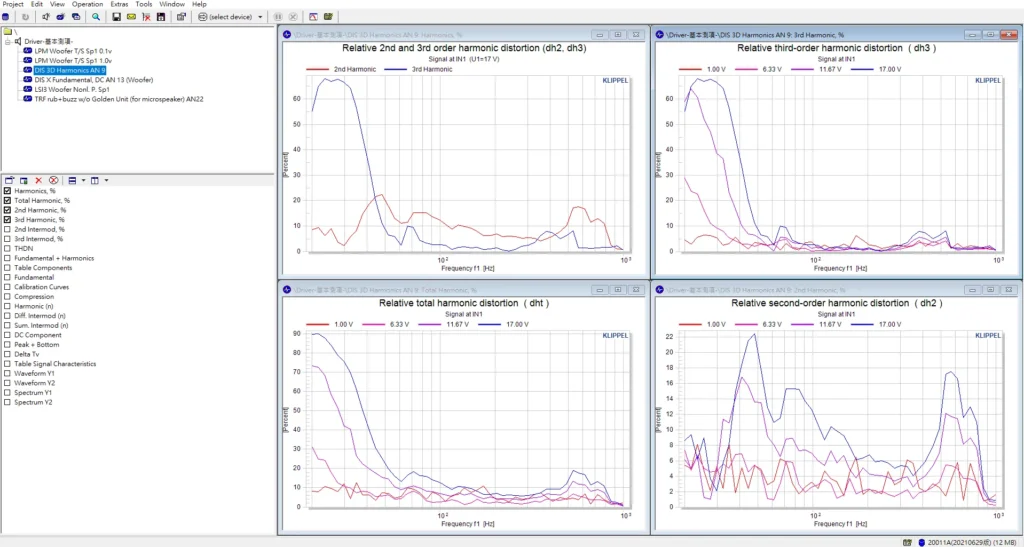
Task: Open the Operation menu
Action: (87, 4)
